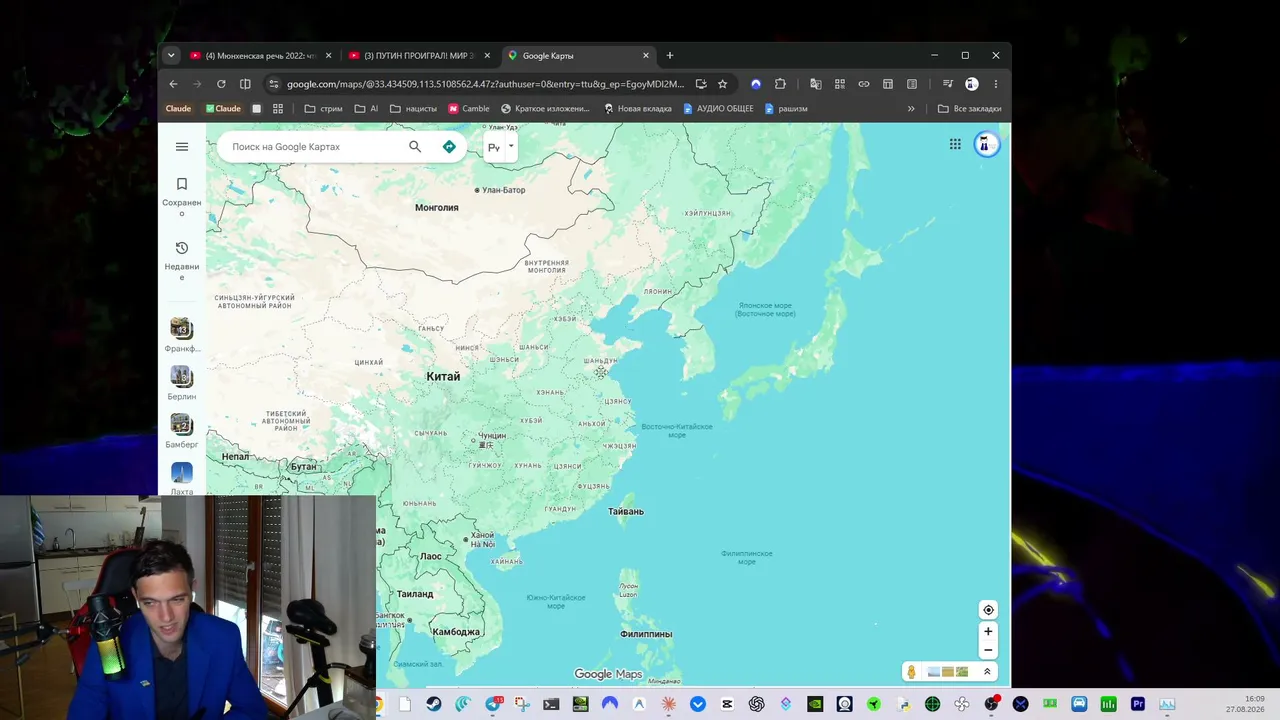
Task: Open the Chrome profile icon in toolbar
Action: click(x=971, y=84)
